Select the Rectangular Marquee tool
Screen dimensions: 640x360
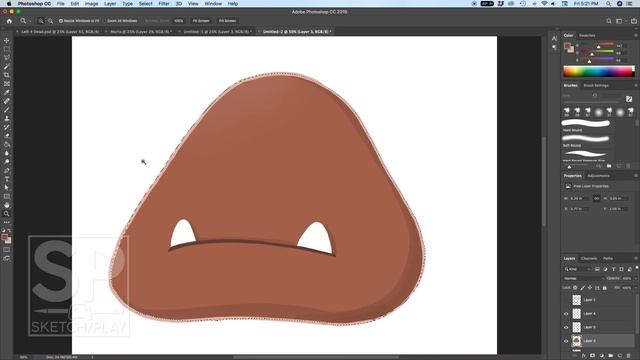click(7, 49)
